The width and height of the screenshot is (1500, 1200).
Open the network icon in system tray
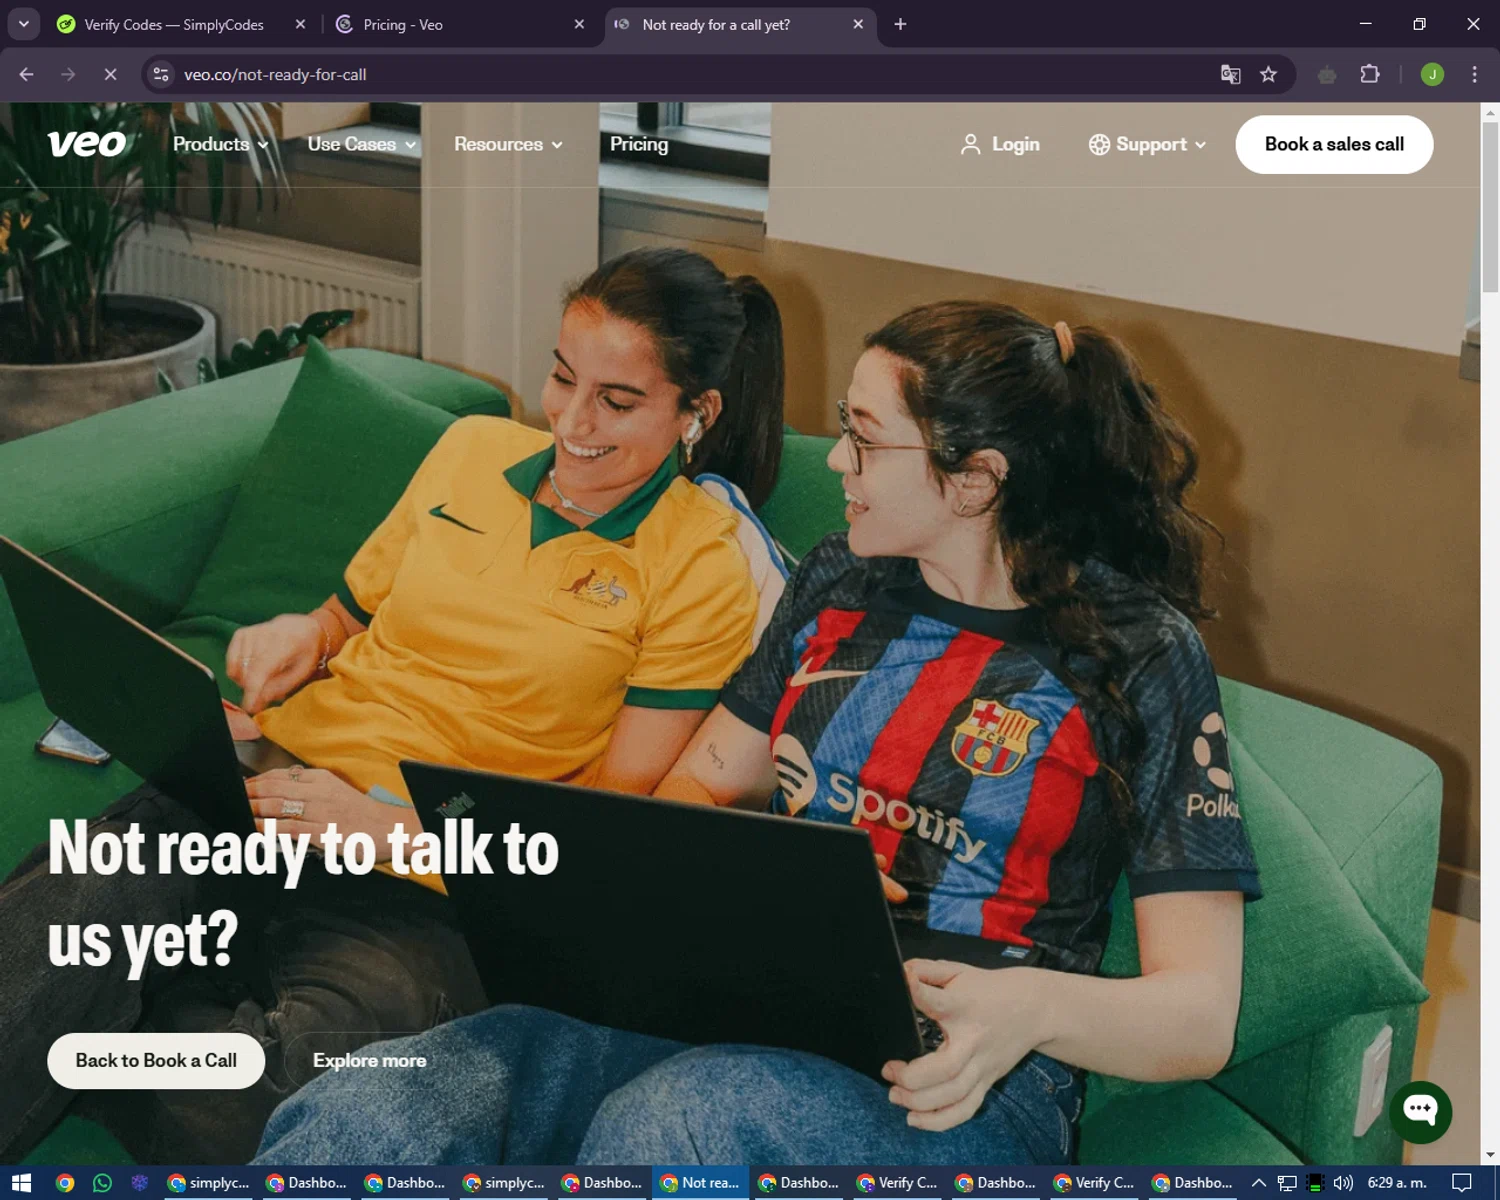pos(1287,1183)
